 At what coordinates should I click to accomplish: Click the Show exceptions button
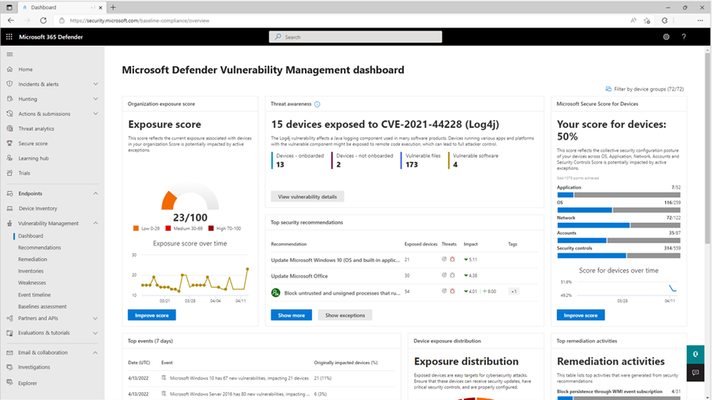tap(345, 315)
